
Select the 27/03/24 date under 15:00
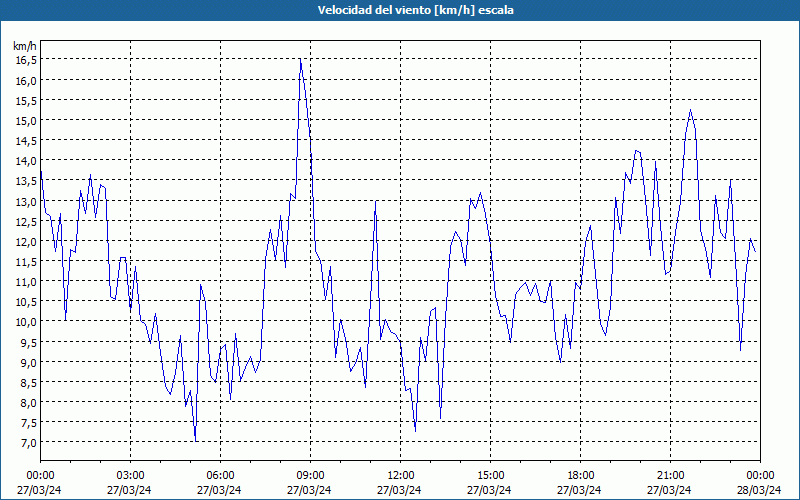(x=489, y=490)
